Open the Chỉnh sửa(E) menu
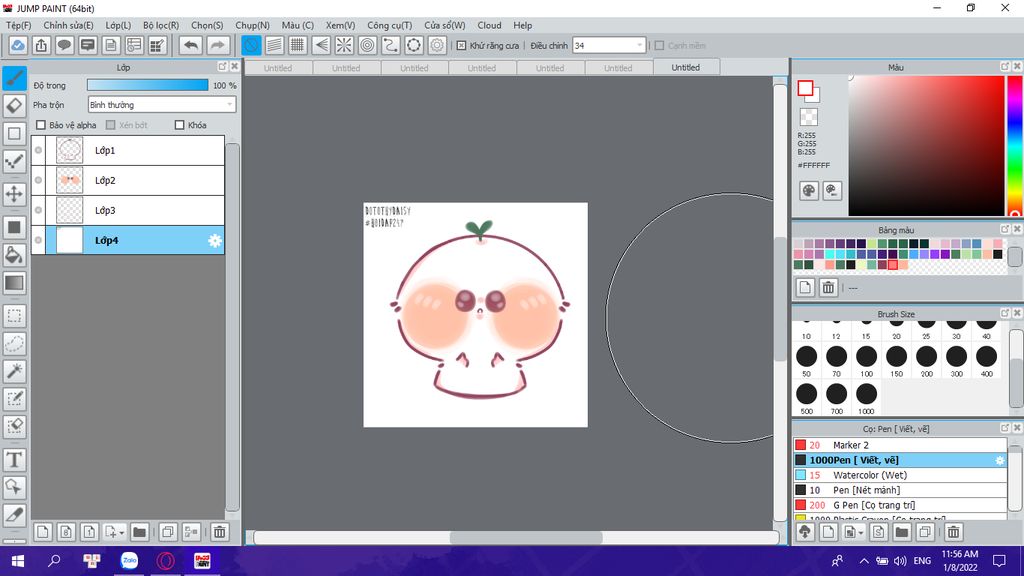The height and width of the screenshot is (576, 1024). coord(69,25)
